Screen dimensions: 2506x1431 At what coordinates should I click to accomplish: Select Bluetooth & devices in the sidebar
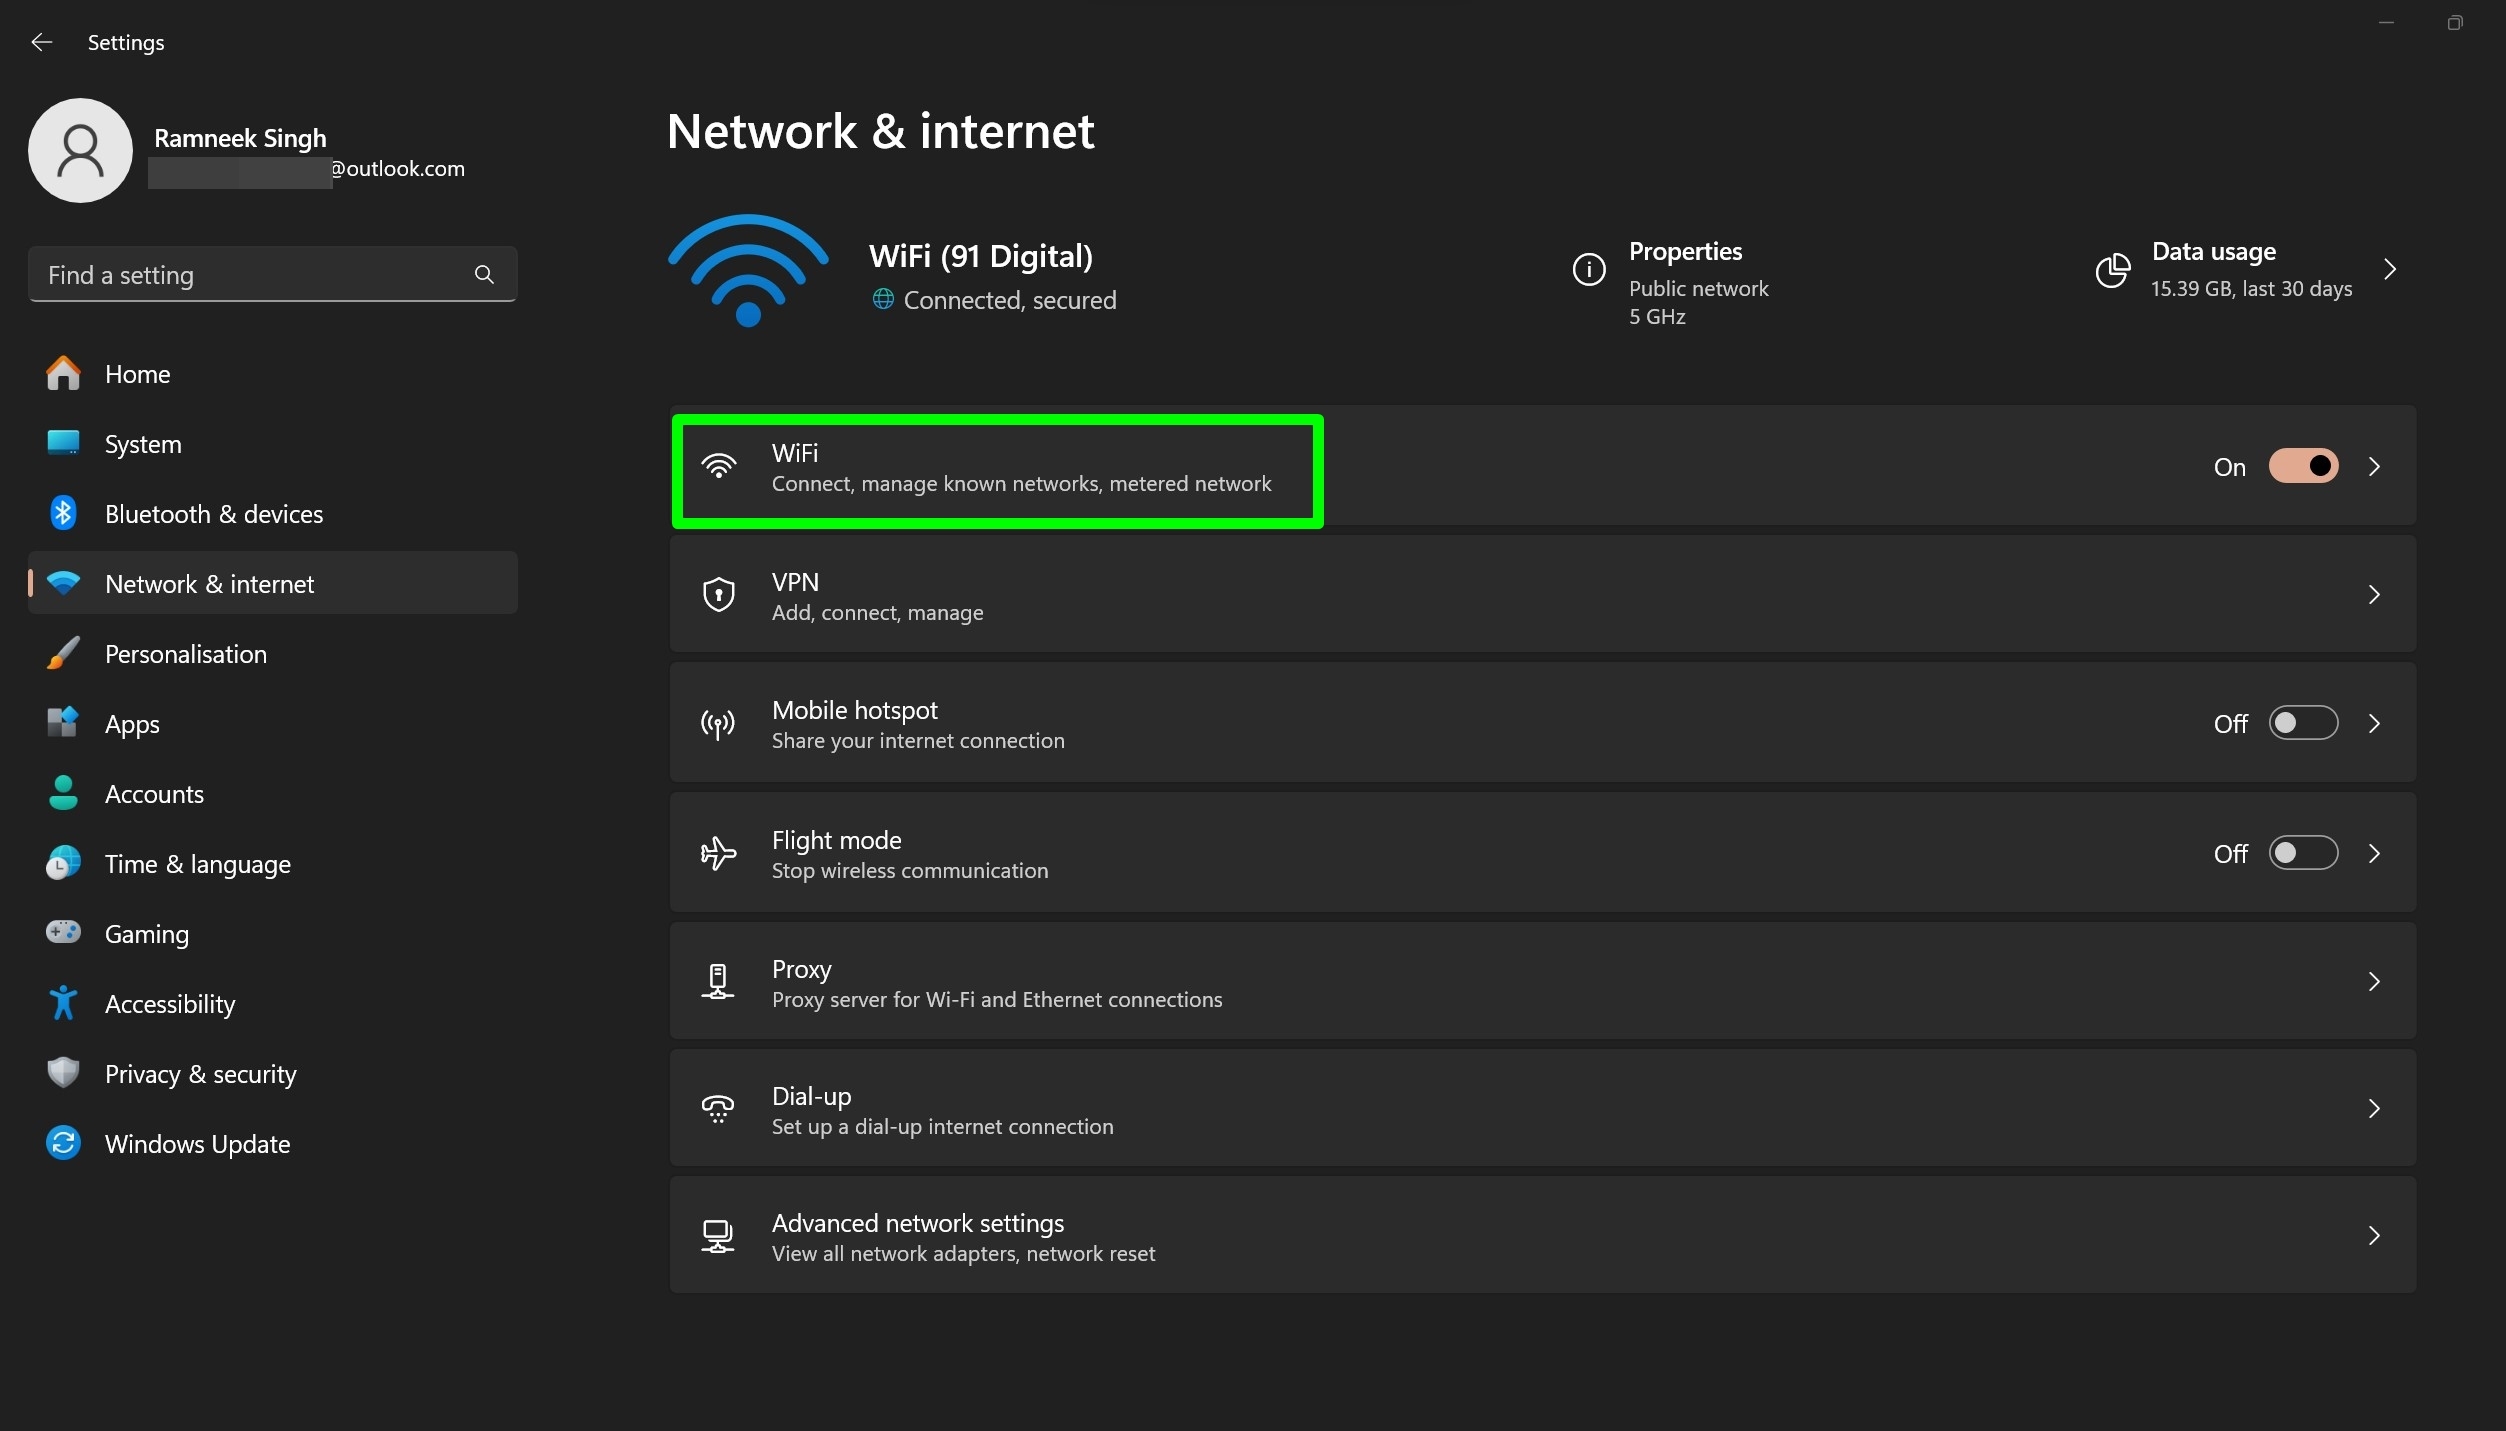[x=272, y=513]
